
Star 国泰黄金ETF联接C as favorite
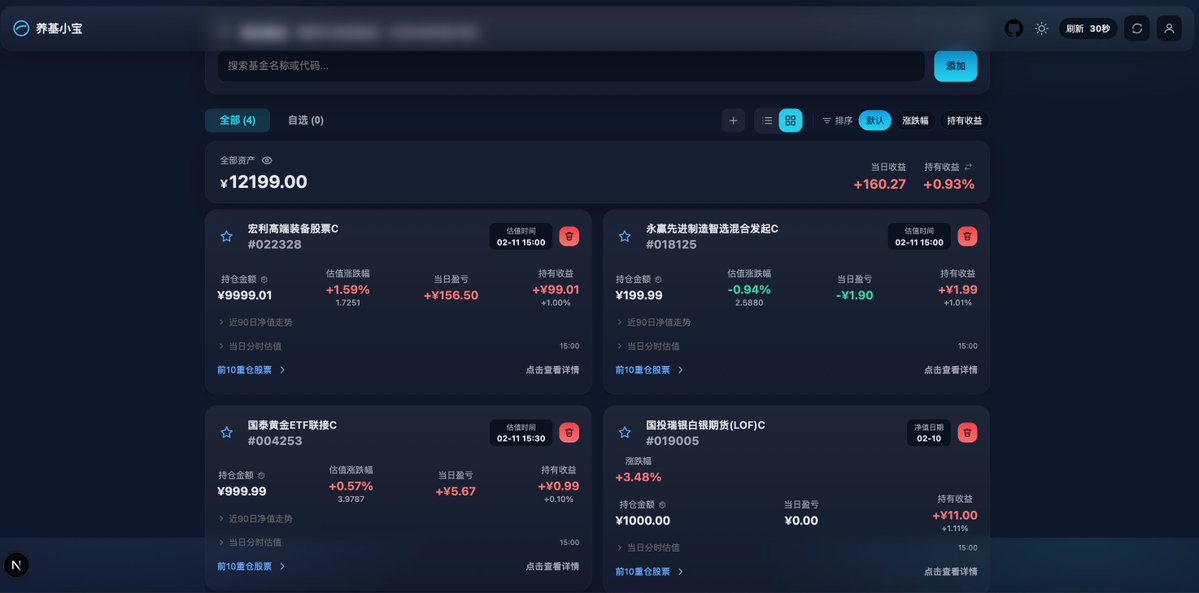tap(226, 432)
